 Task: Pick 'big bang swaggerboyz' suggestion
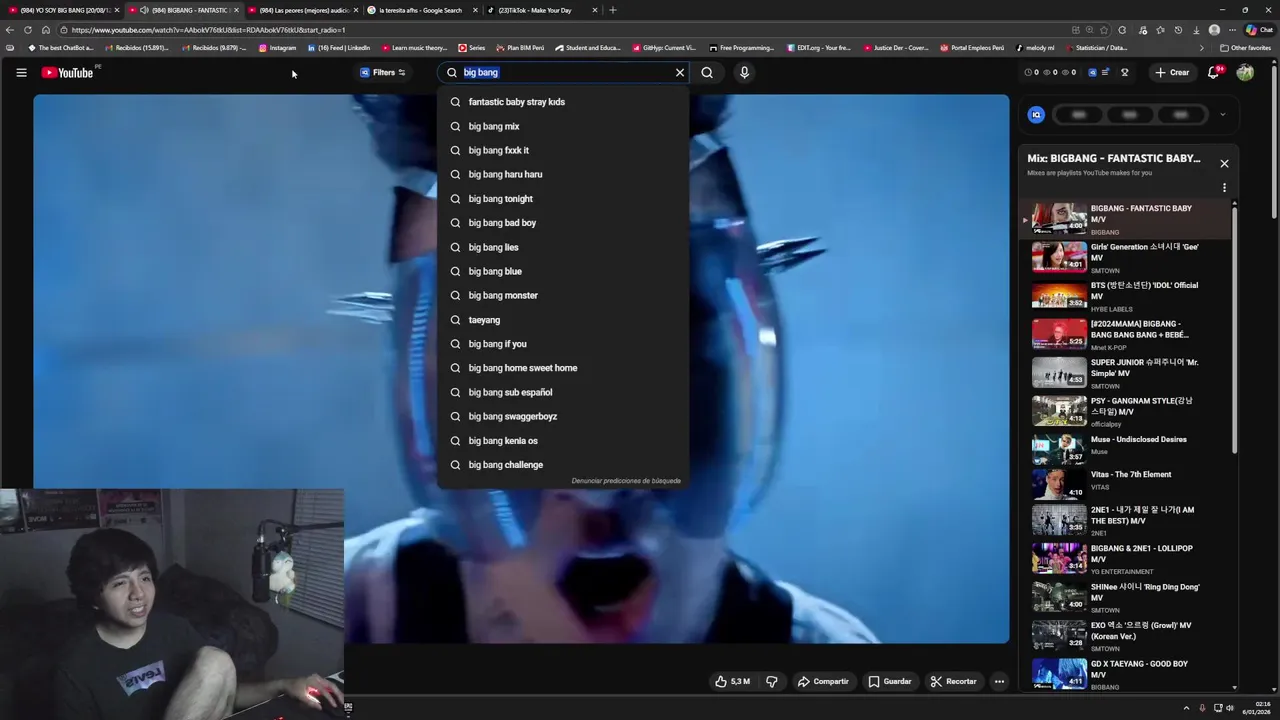point(563,416)
